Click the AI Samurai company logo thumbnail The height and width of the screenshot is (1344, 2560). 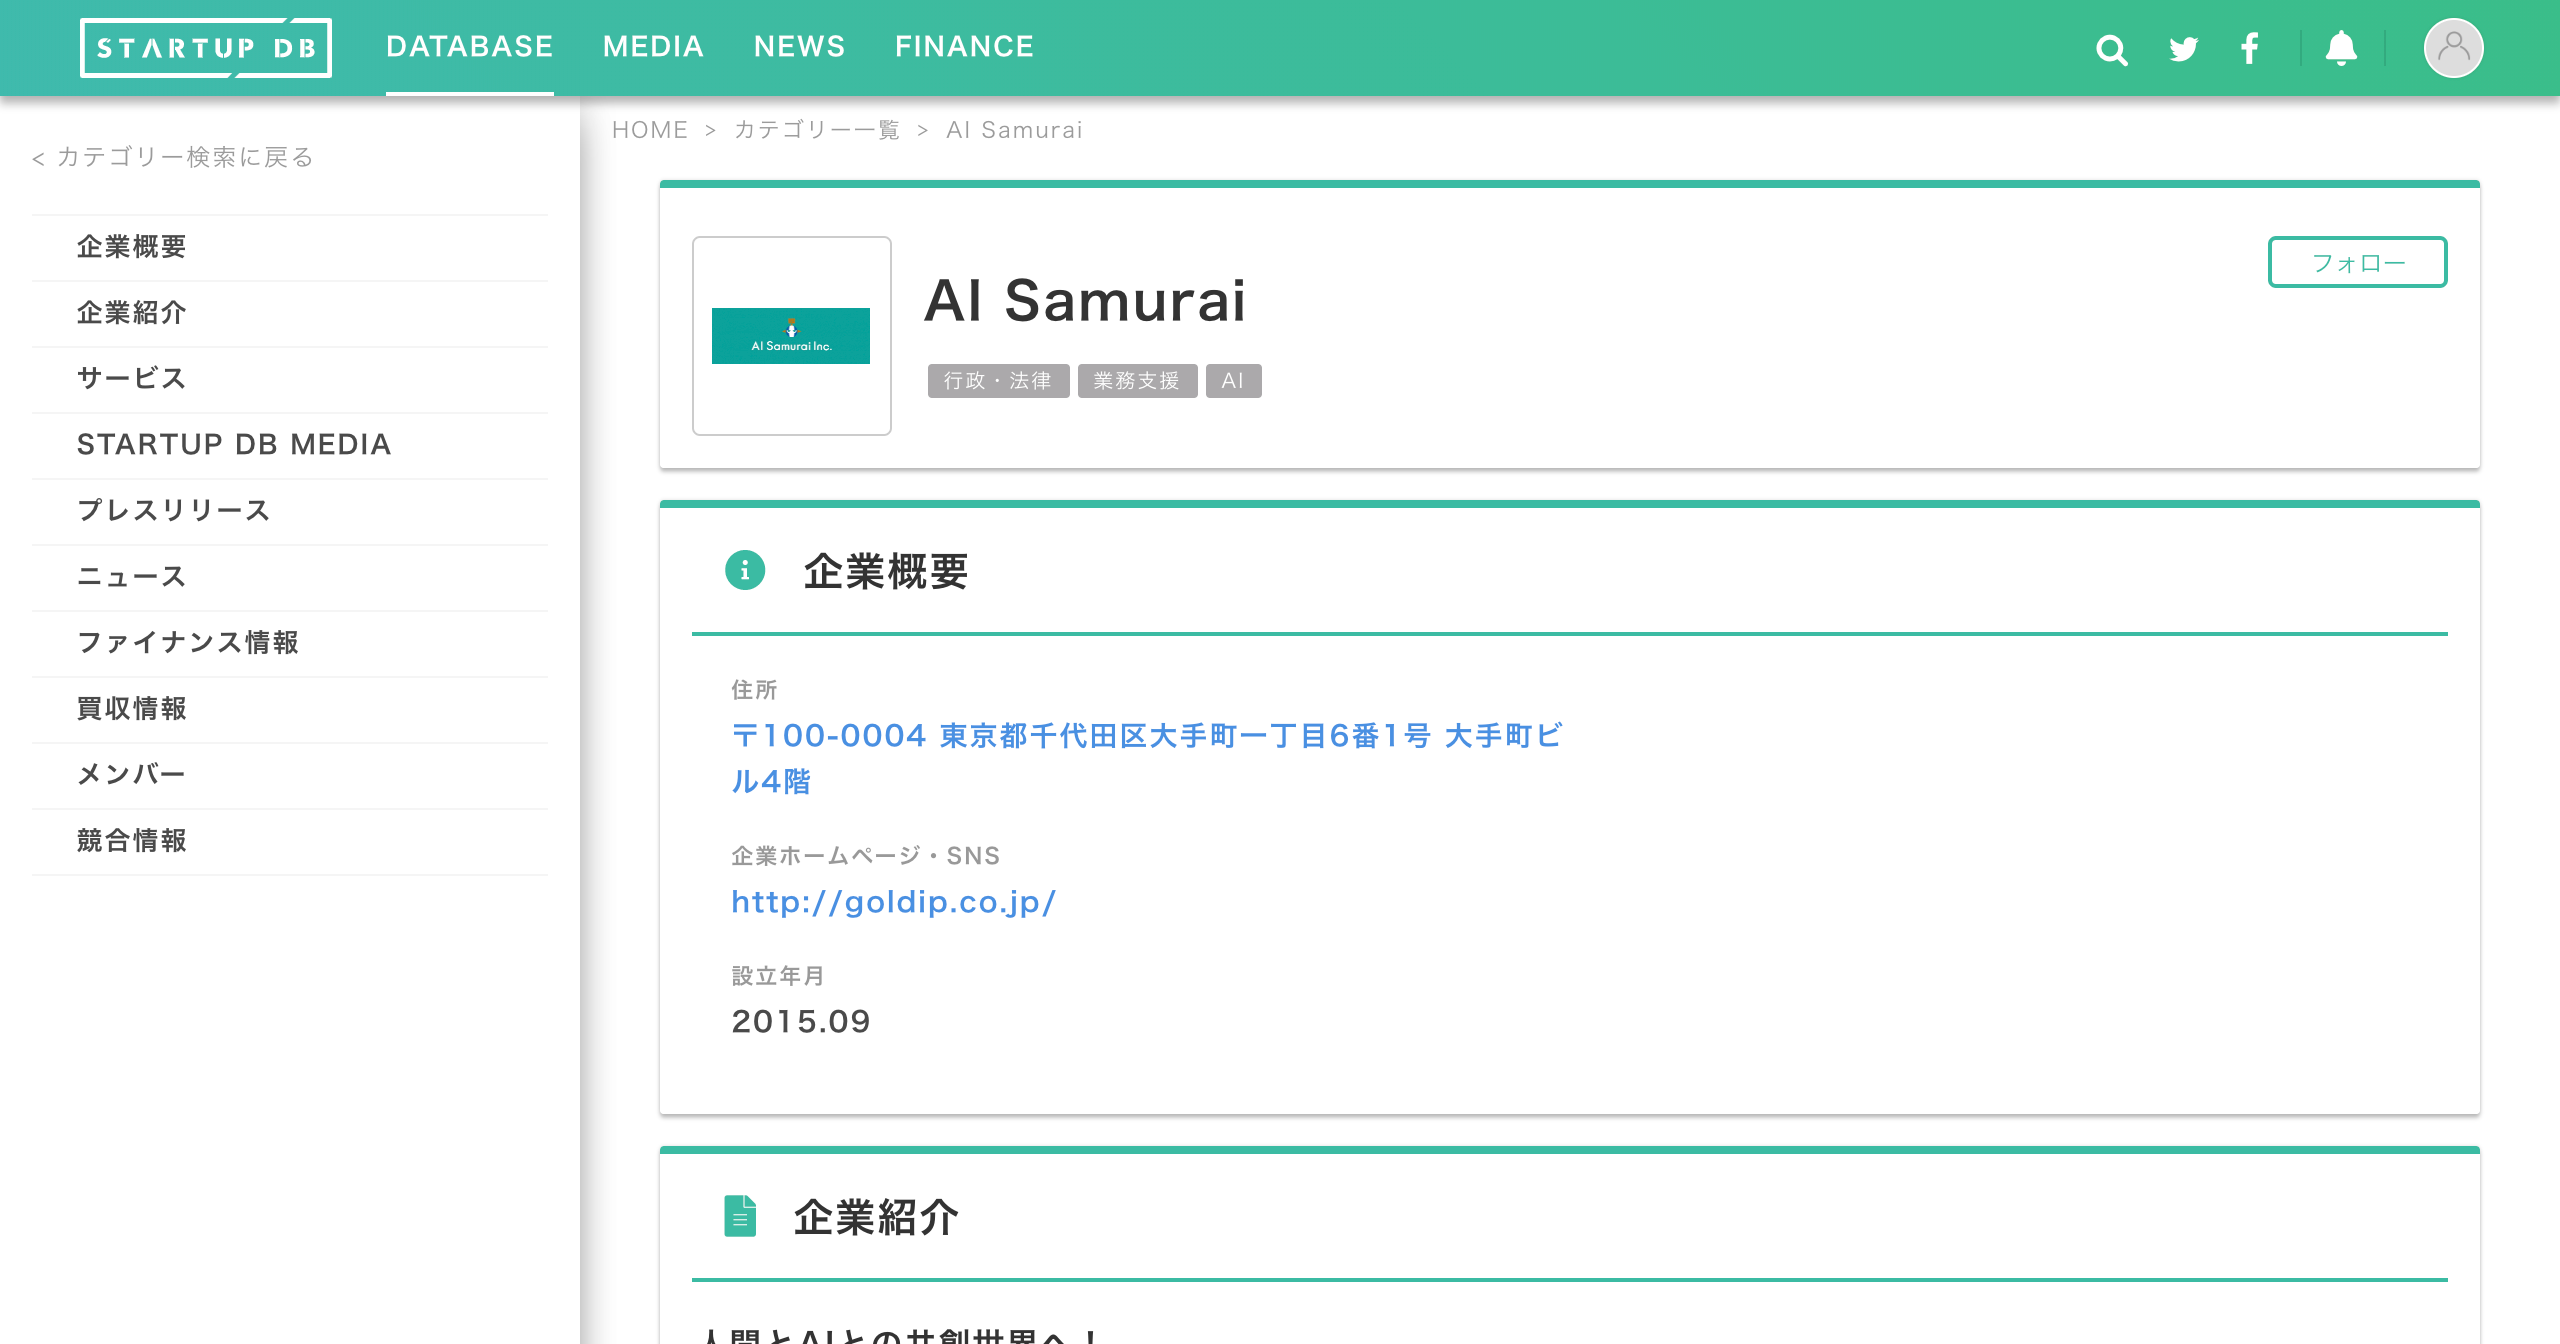(791, 336)
